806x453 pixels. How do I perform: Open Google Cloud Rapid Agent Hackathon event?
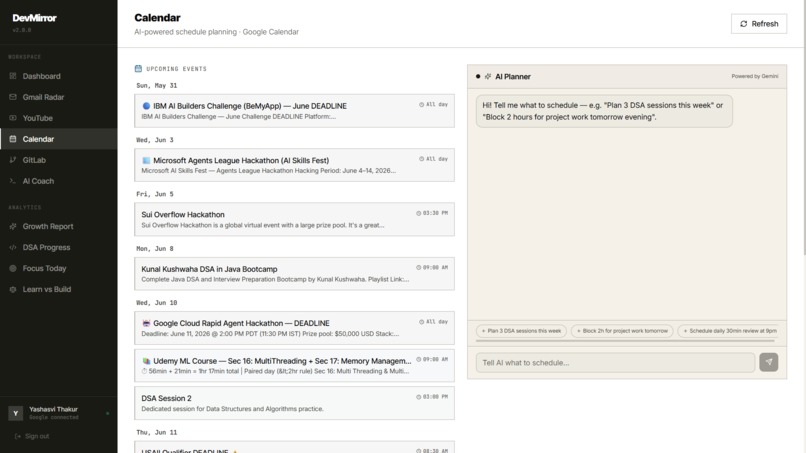coord(294,328)
